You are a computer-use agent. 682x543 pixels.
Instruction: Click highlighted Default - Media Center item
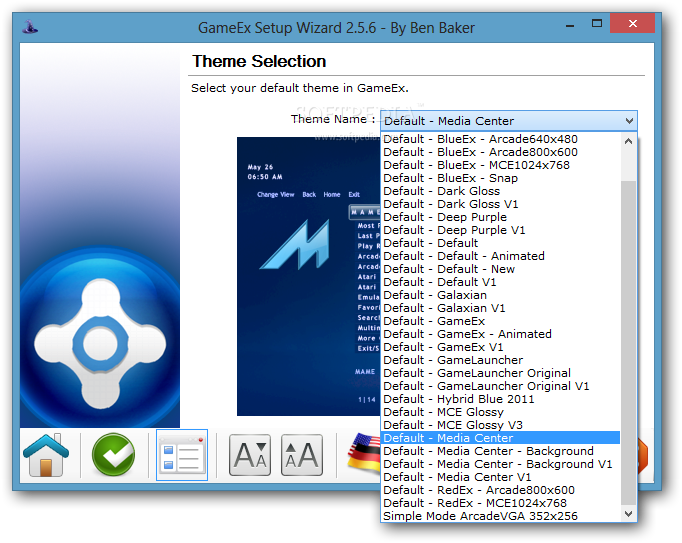(x=500, y=438)
